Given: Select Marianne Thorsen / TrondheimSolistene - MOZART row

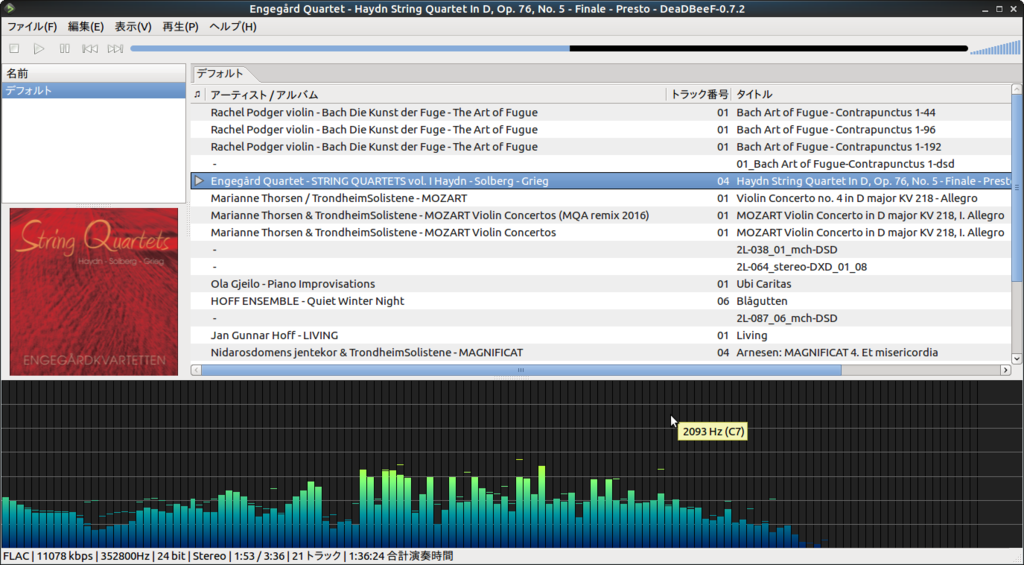Looking at the screenshot, I should tap(601, 198).
